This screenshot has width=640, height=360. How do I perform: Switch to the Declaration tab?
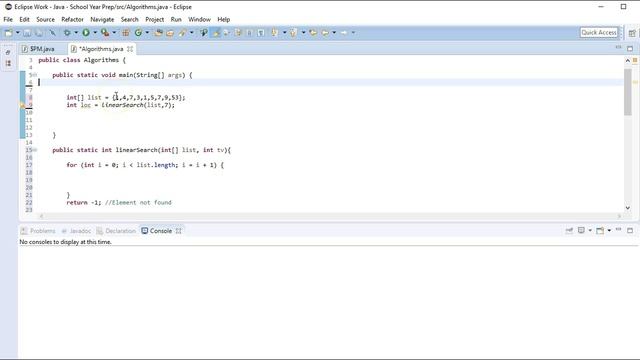(x=116, y=231)
